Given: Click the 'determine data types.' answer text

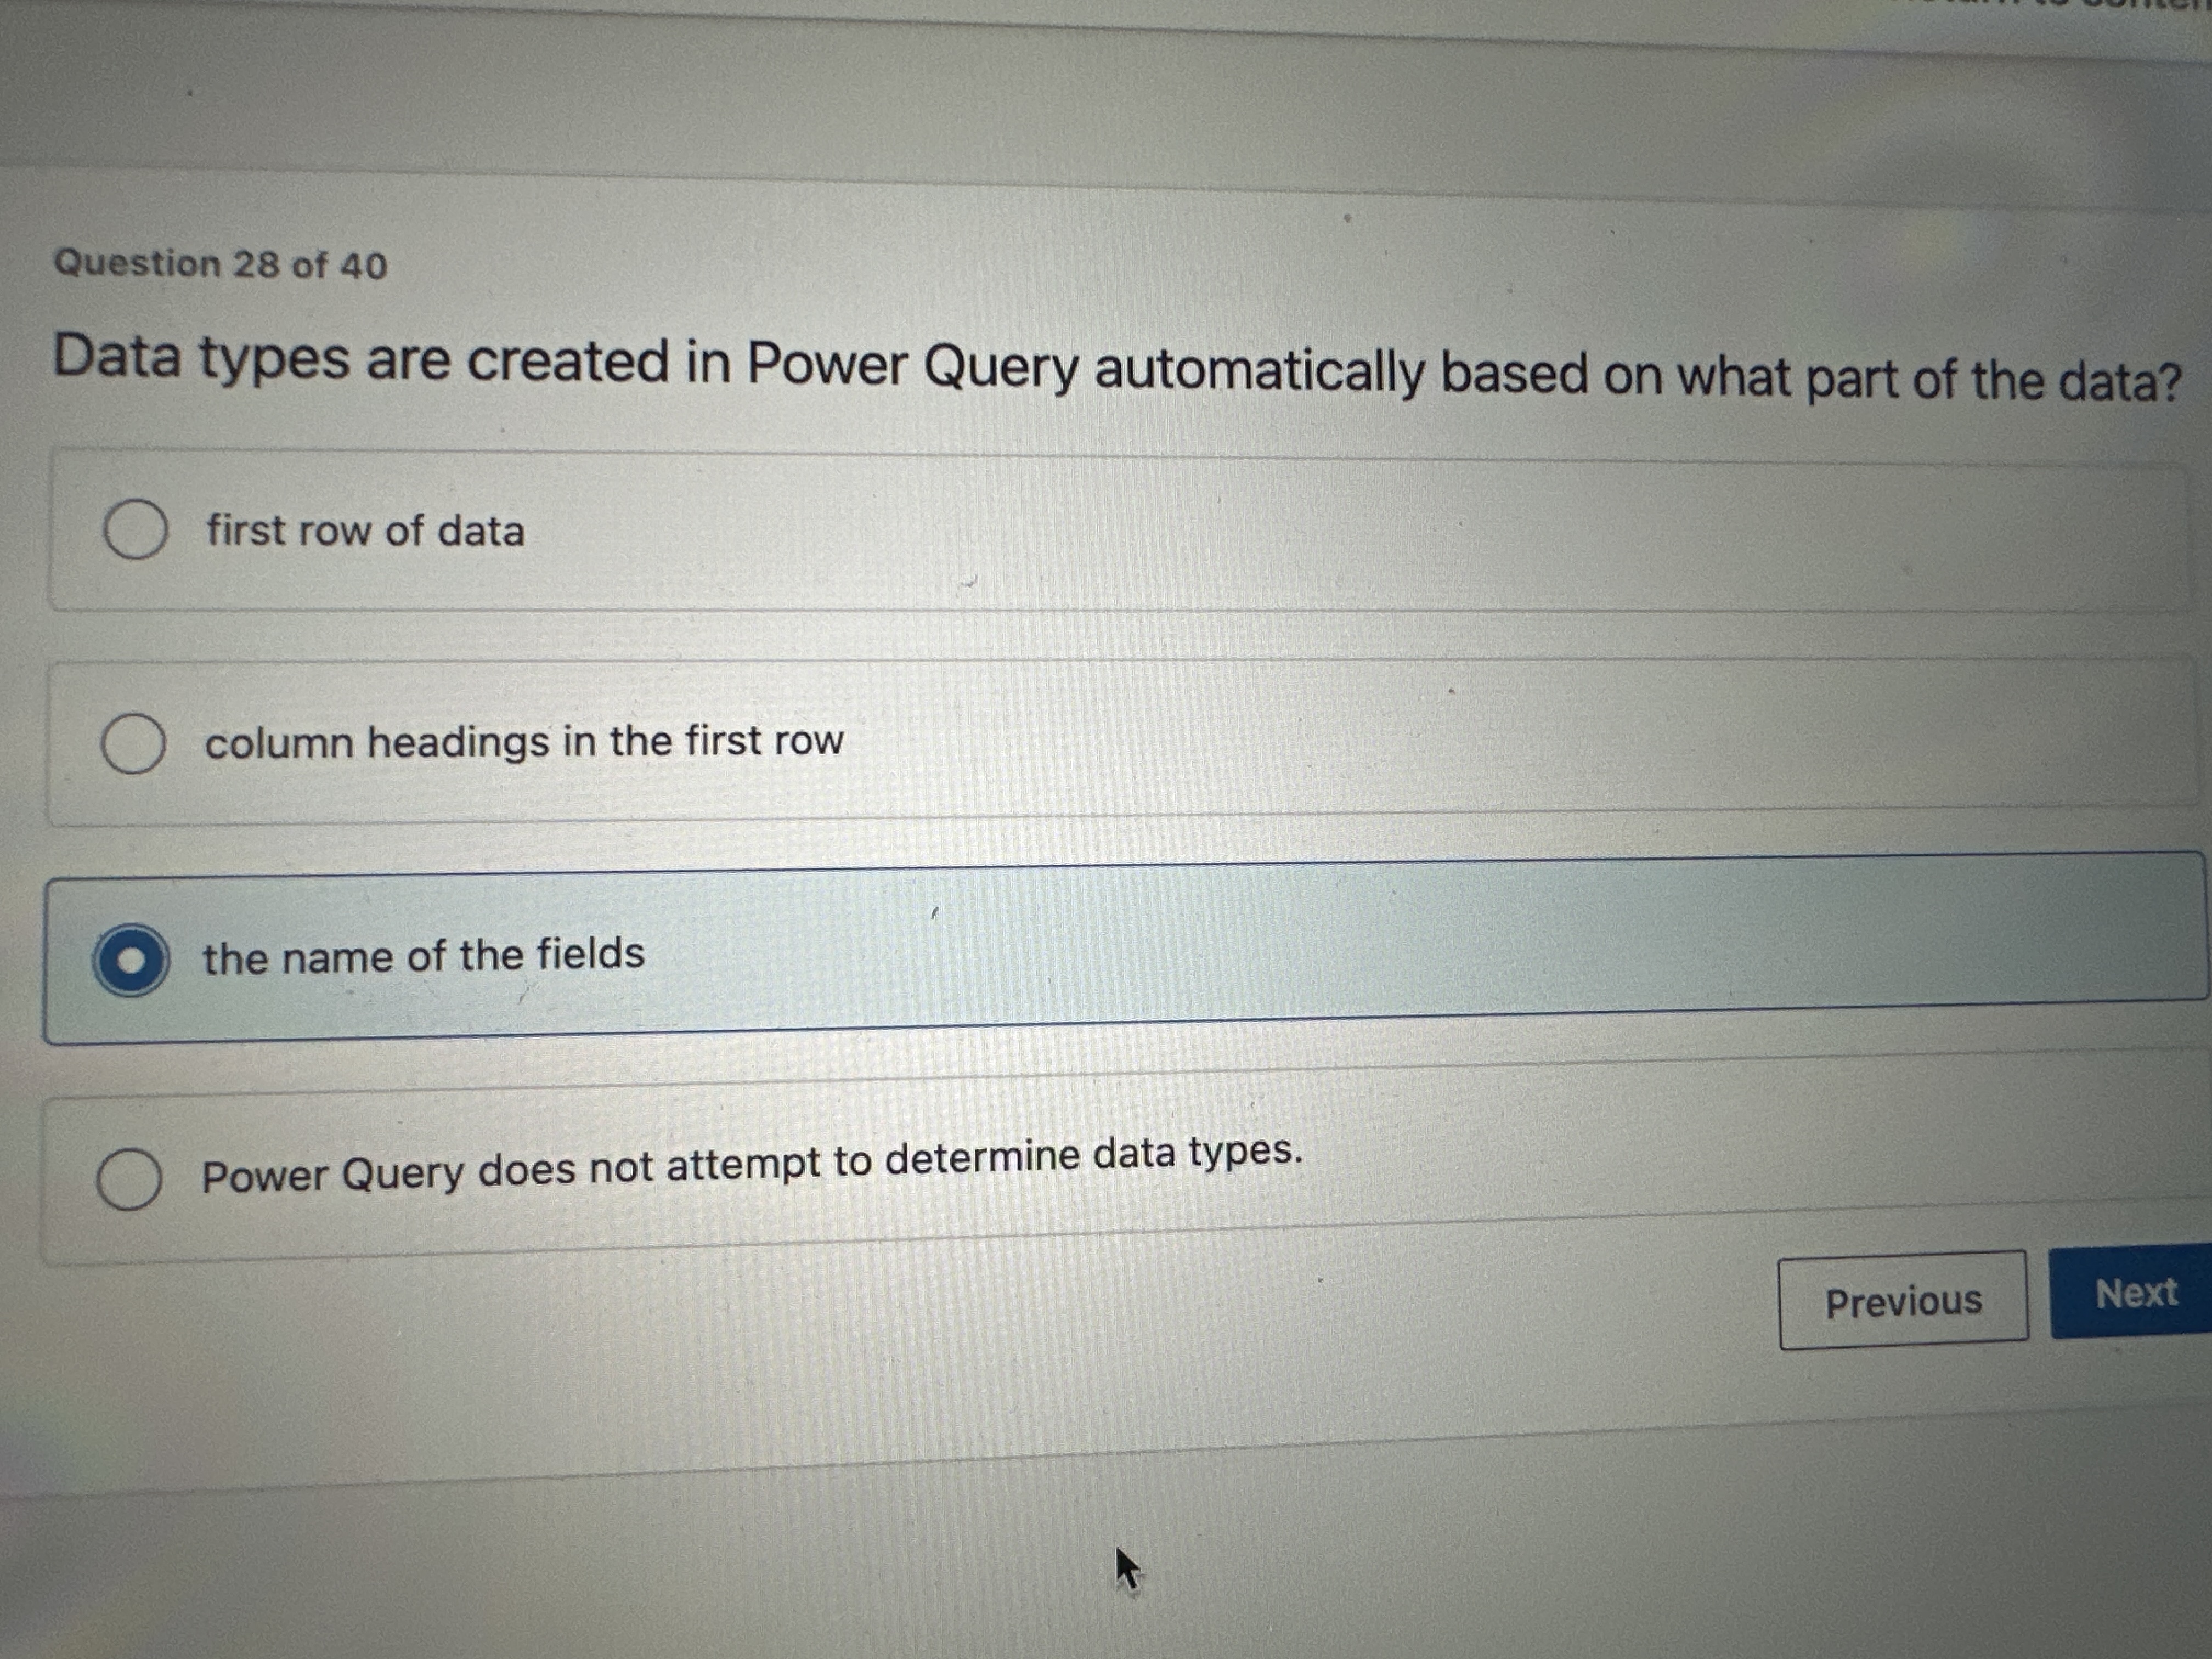Looking at the screenshot, I should (x=1093, y=1156).
